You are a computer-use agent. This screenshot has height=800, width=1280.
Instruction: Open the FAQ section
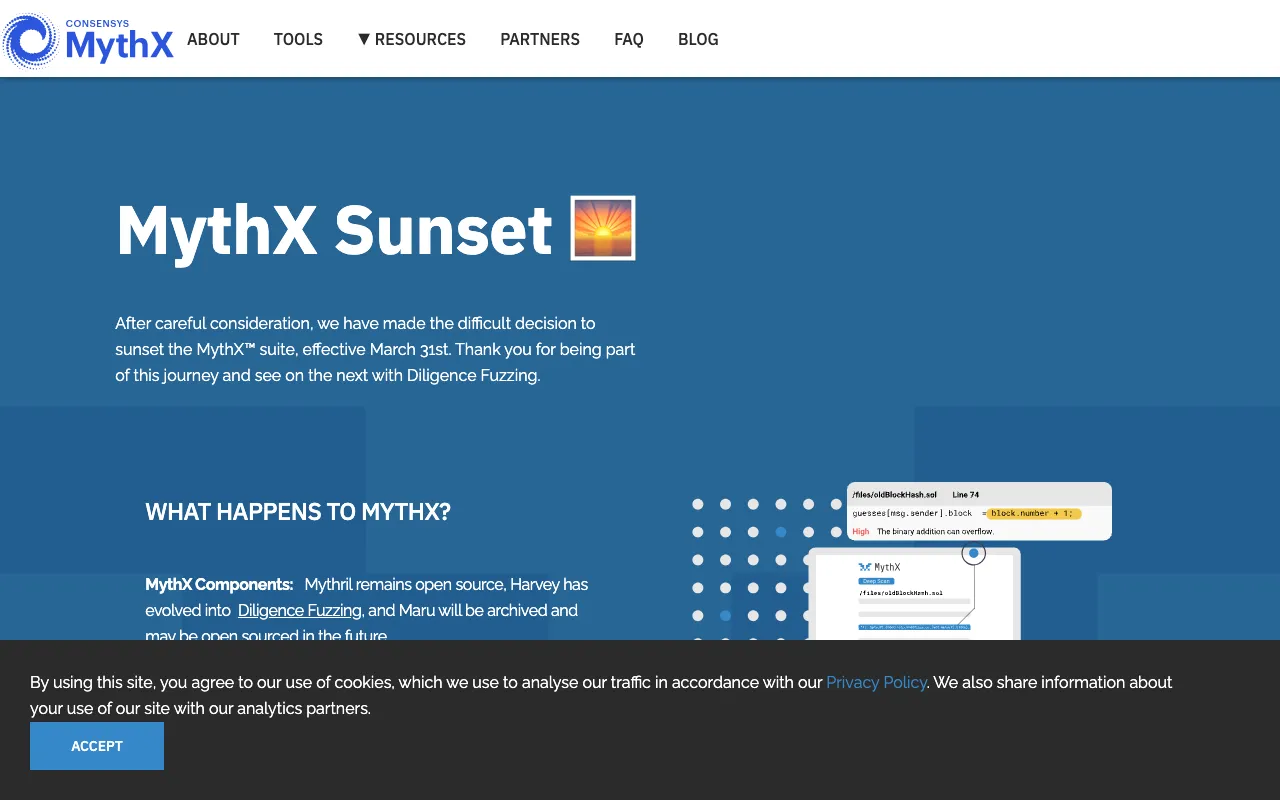(629, 39)
